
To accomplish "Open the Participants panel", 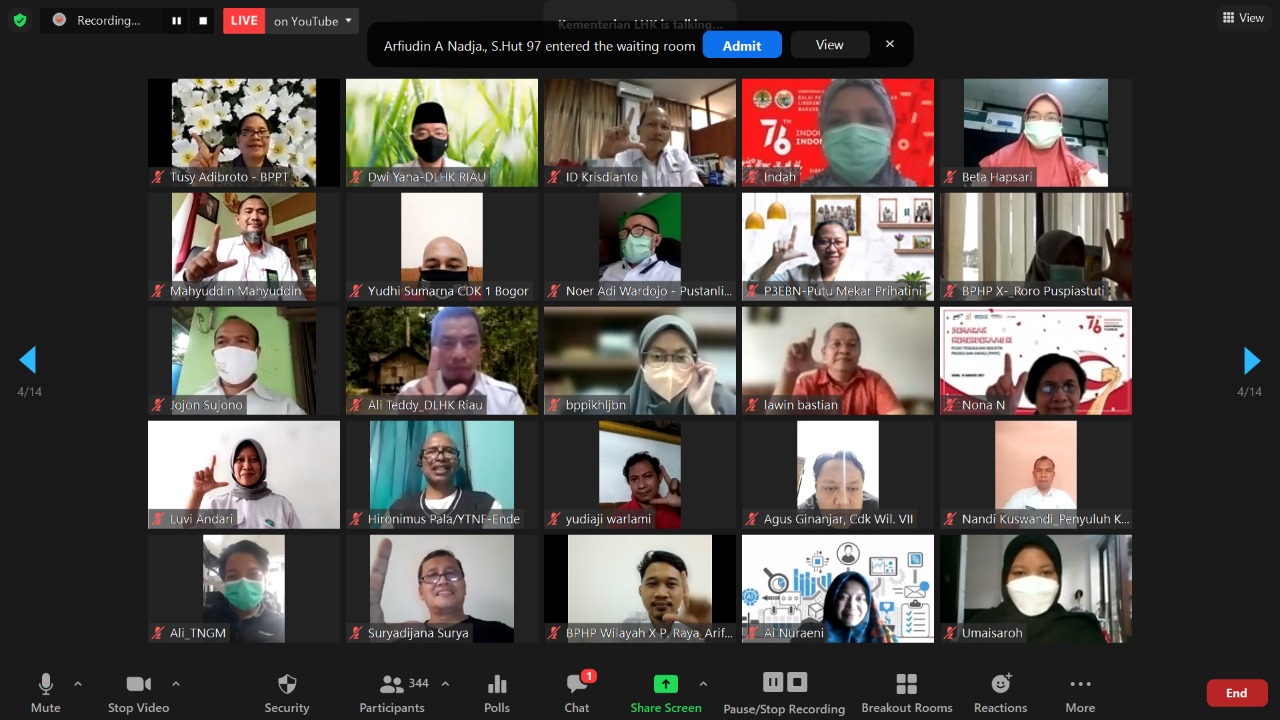I will tap(392, 693).
